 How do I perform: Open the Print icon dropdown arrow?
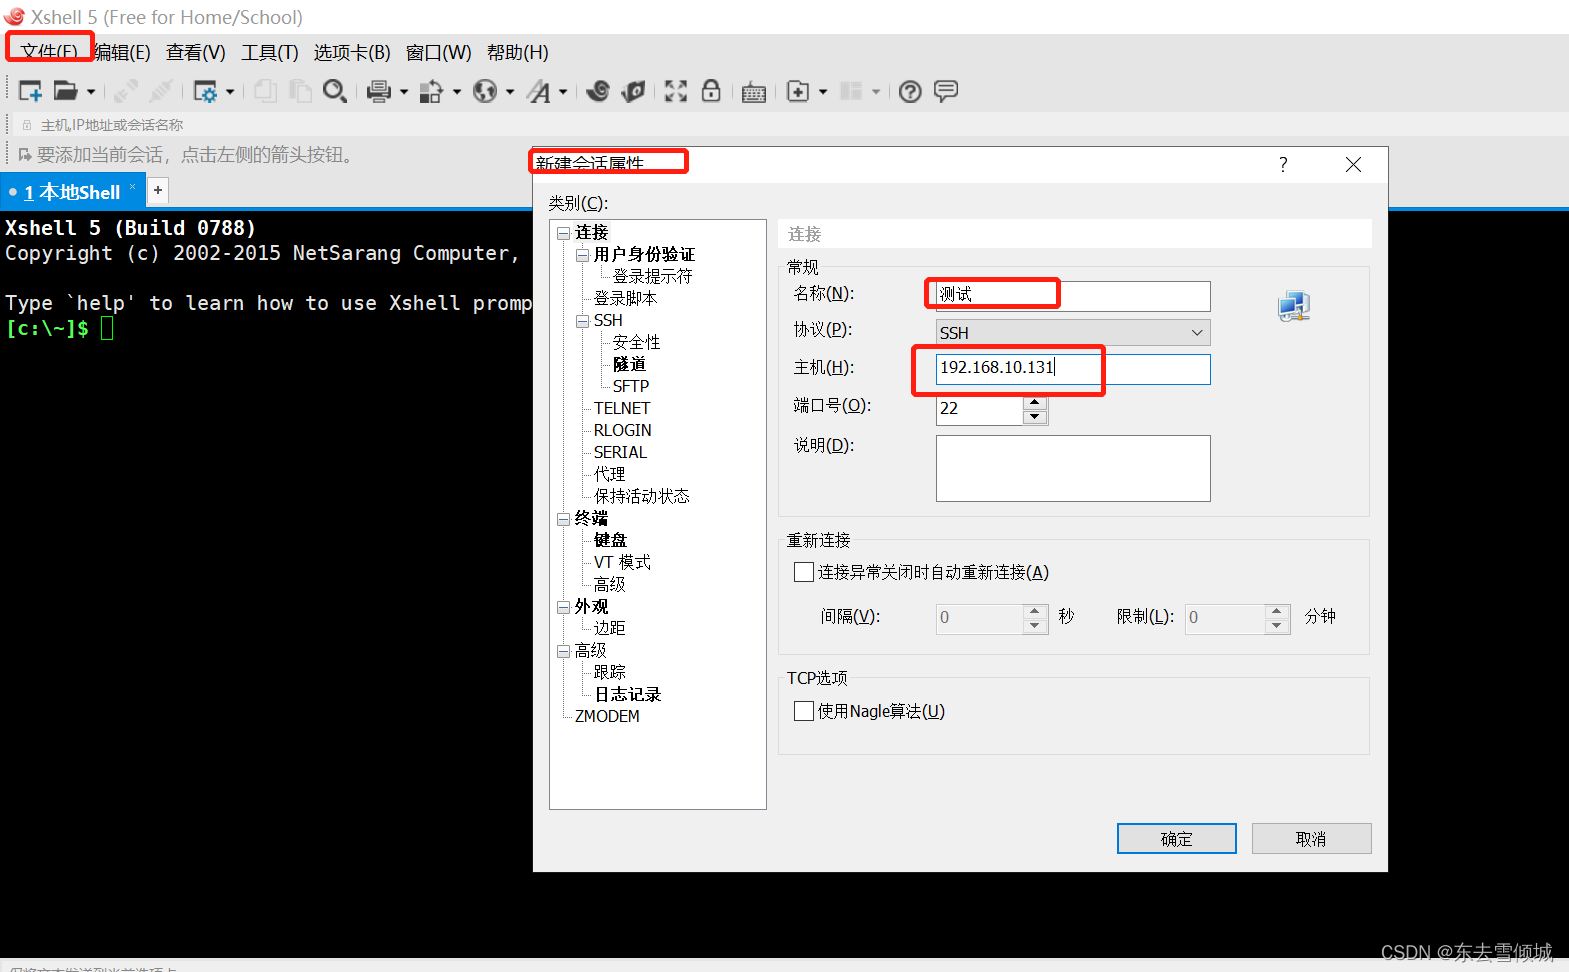coord(404,92)
